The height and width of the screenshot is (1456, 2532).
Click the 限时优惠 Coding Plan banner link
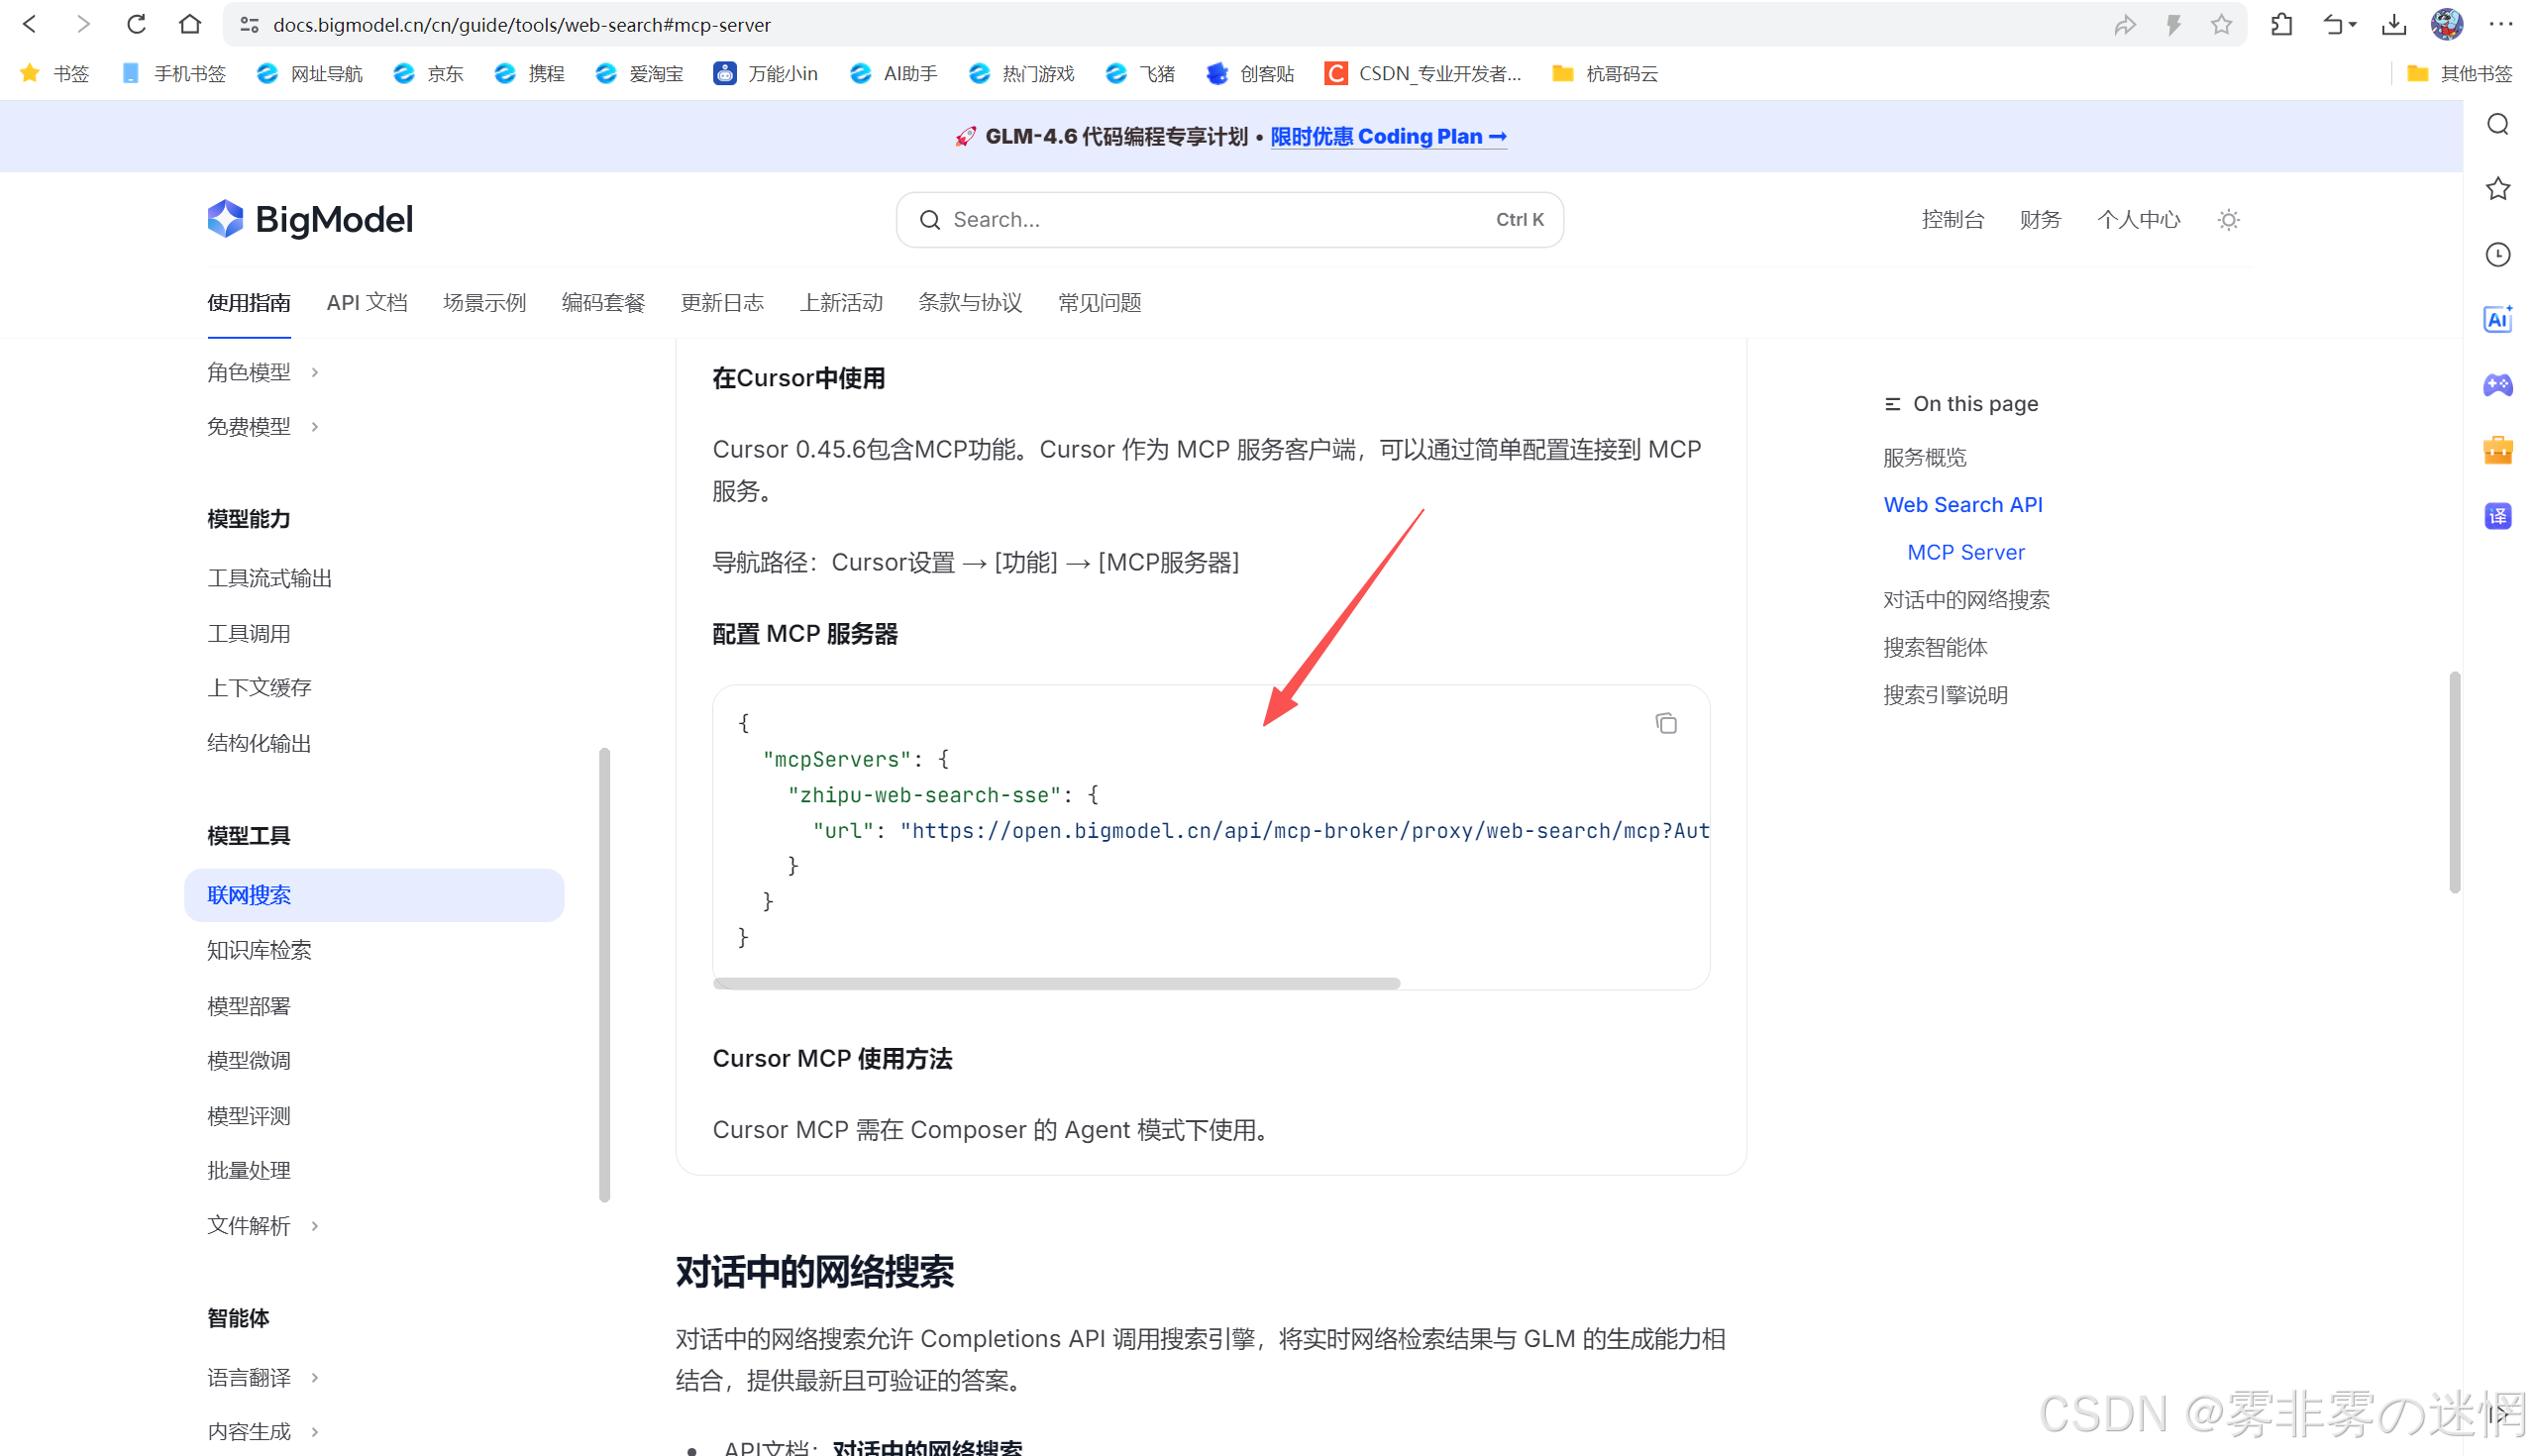click(1388, 136)
